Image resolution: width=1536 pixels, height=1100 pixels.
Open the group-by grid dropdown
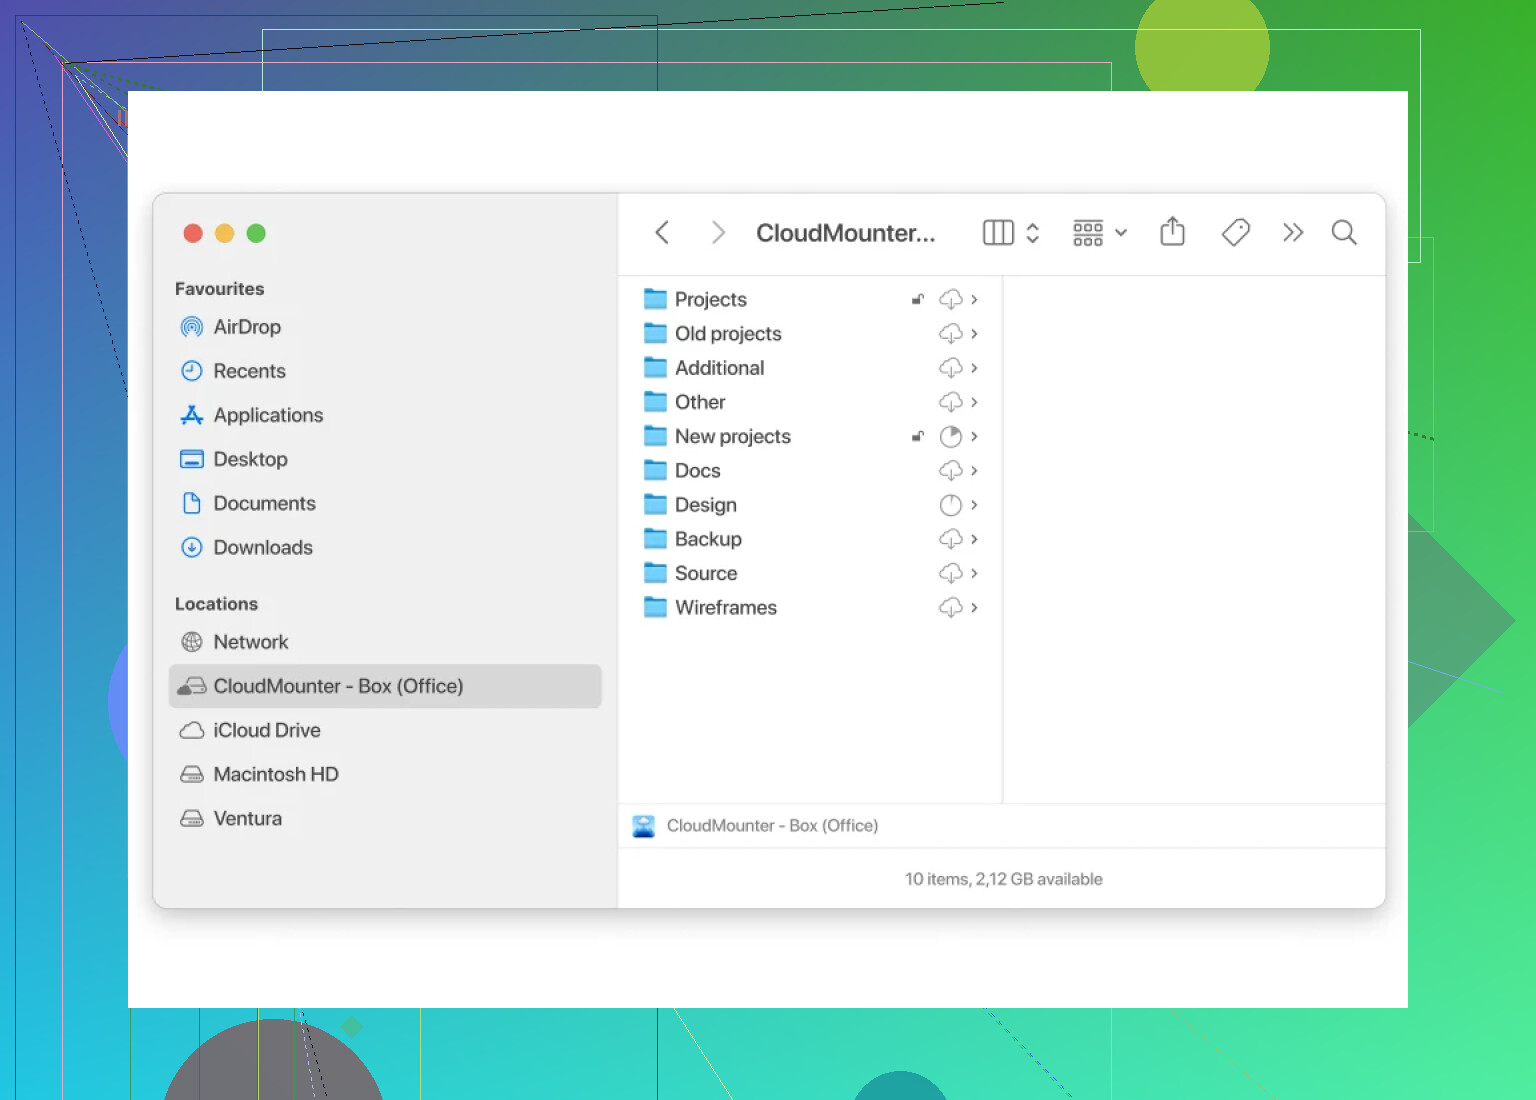click(1099, 232)
